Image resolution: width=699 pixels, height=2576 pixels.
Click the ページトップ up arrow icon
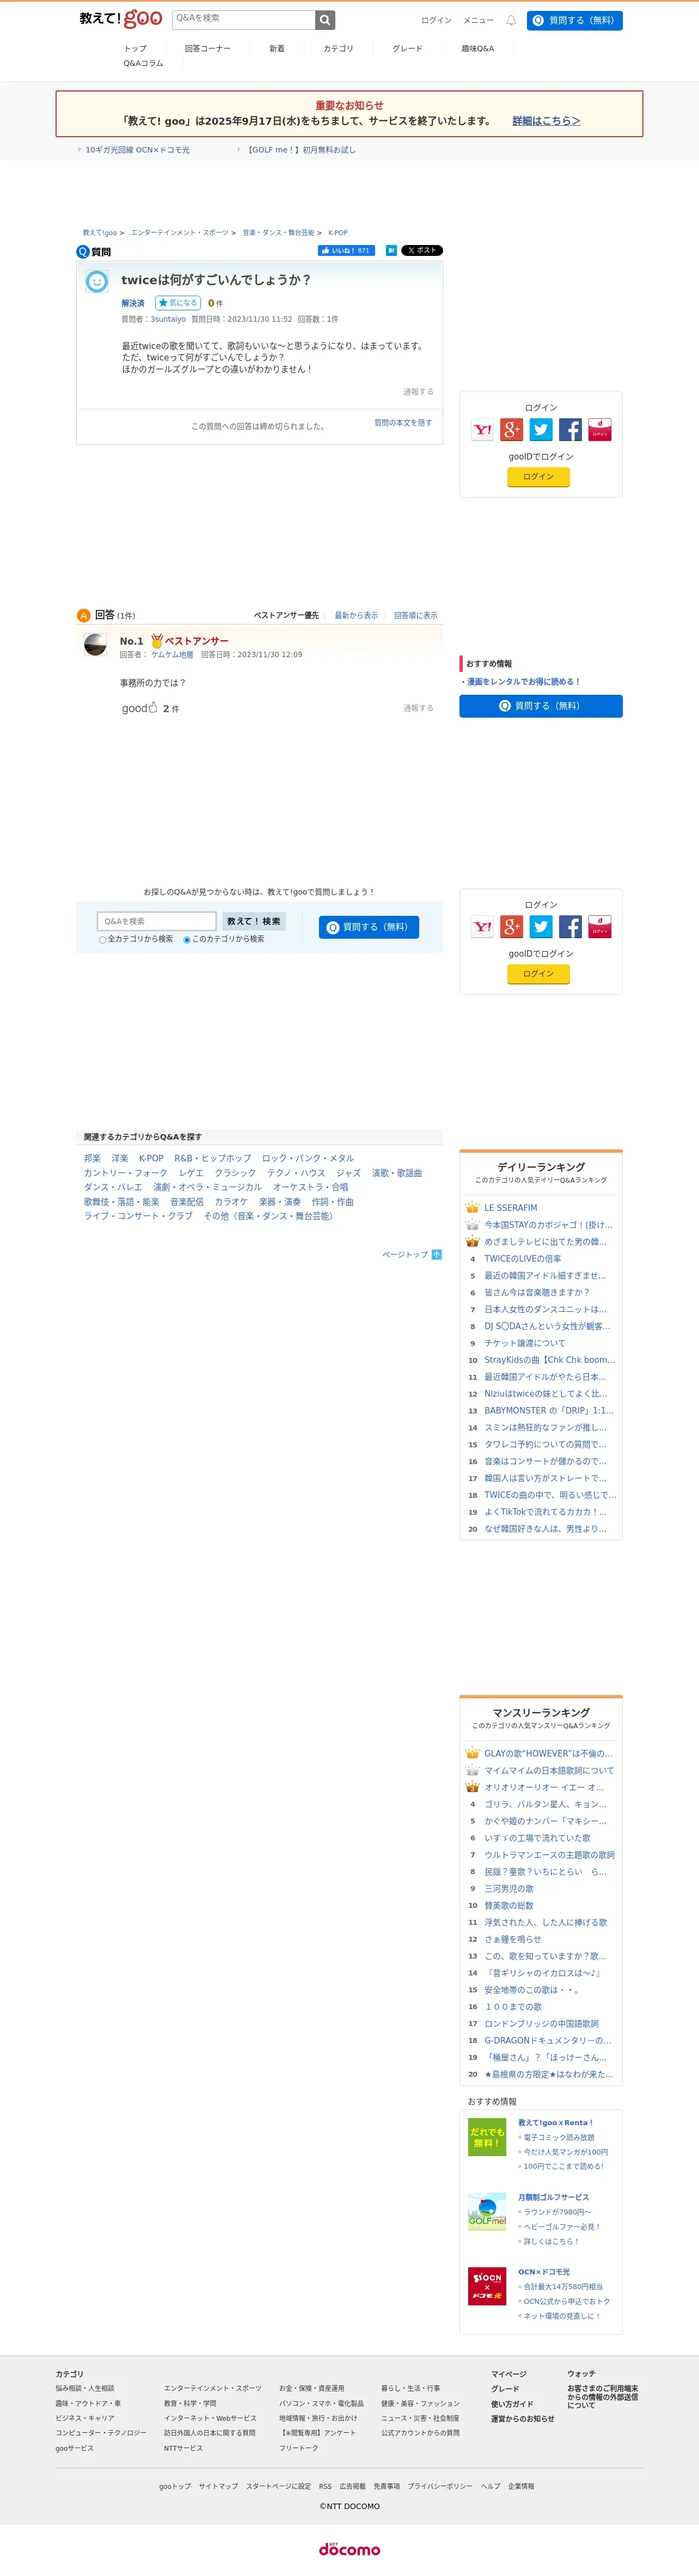(x=436, y=1254)
